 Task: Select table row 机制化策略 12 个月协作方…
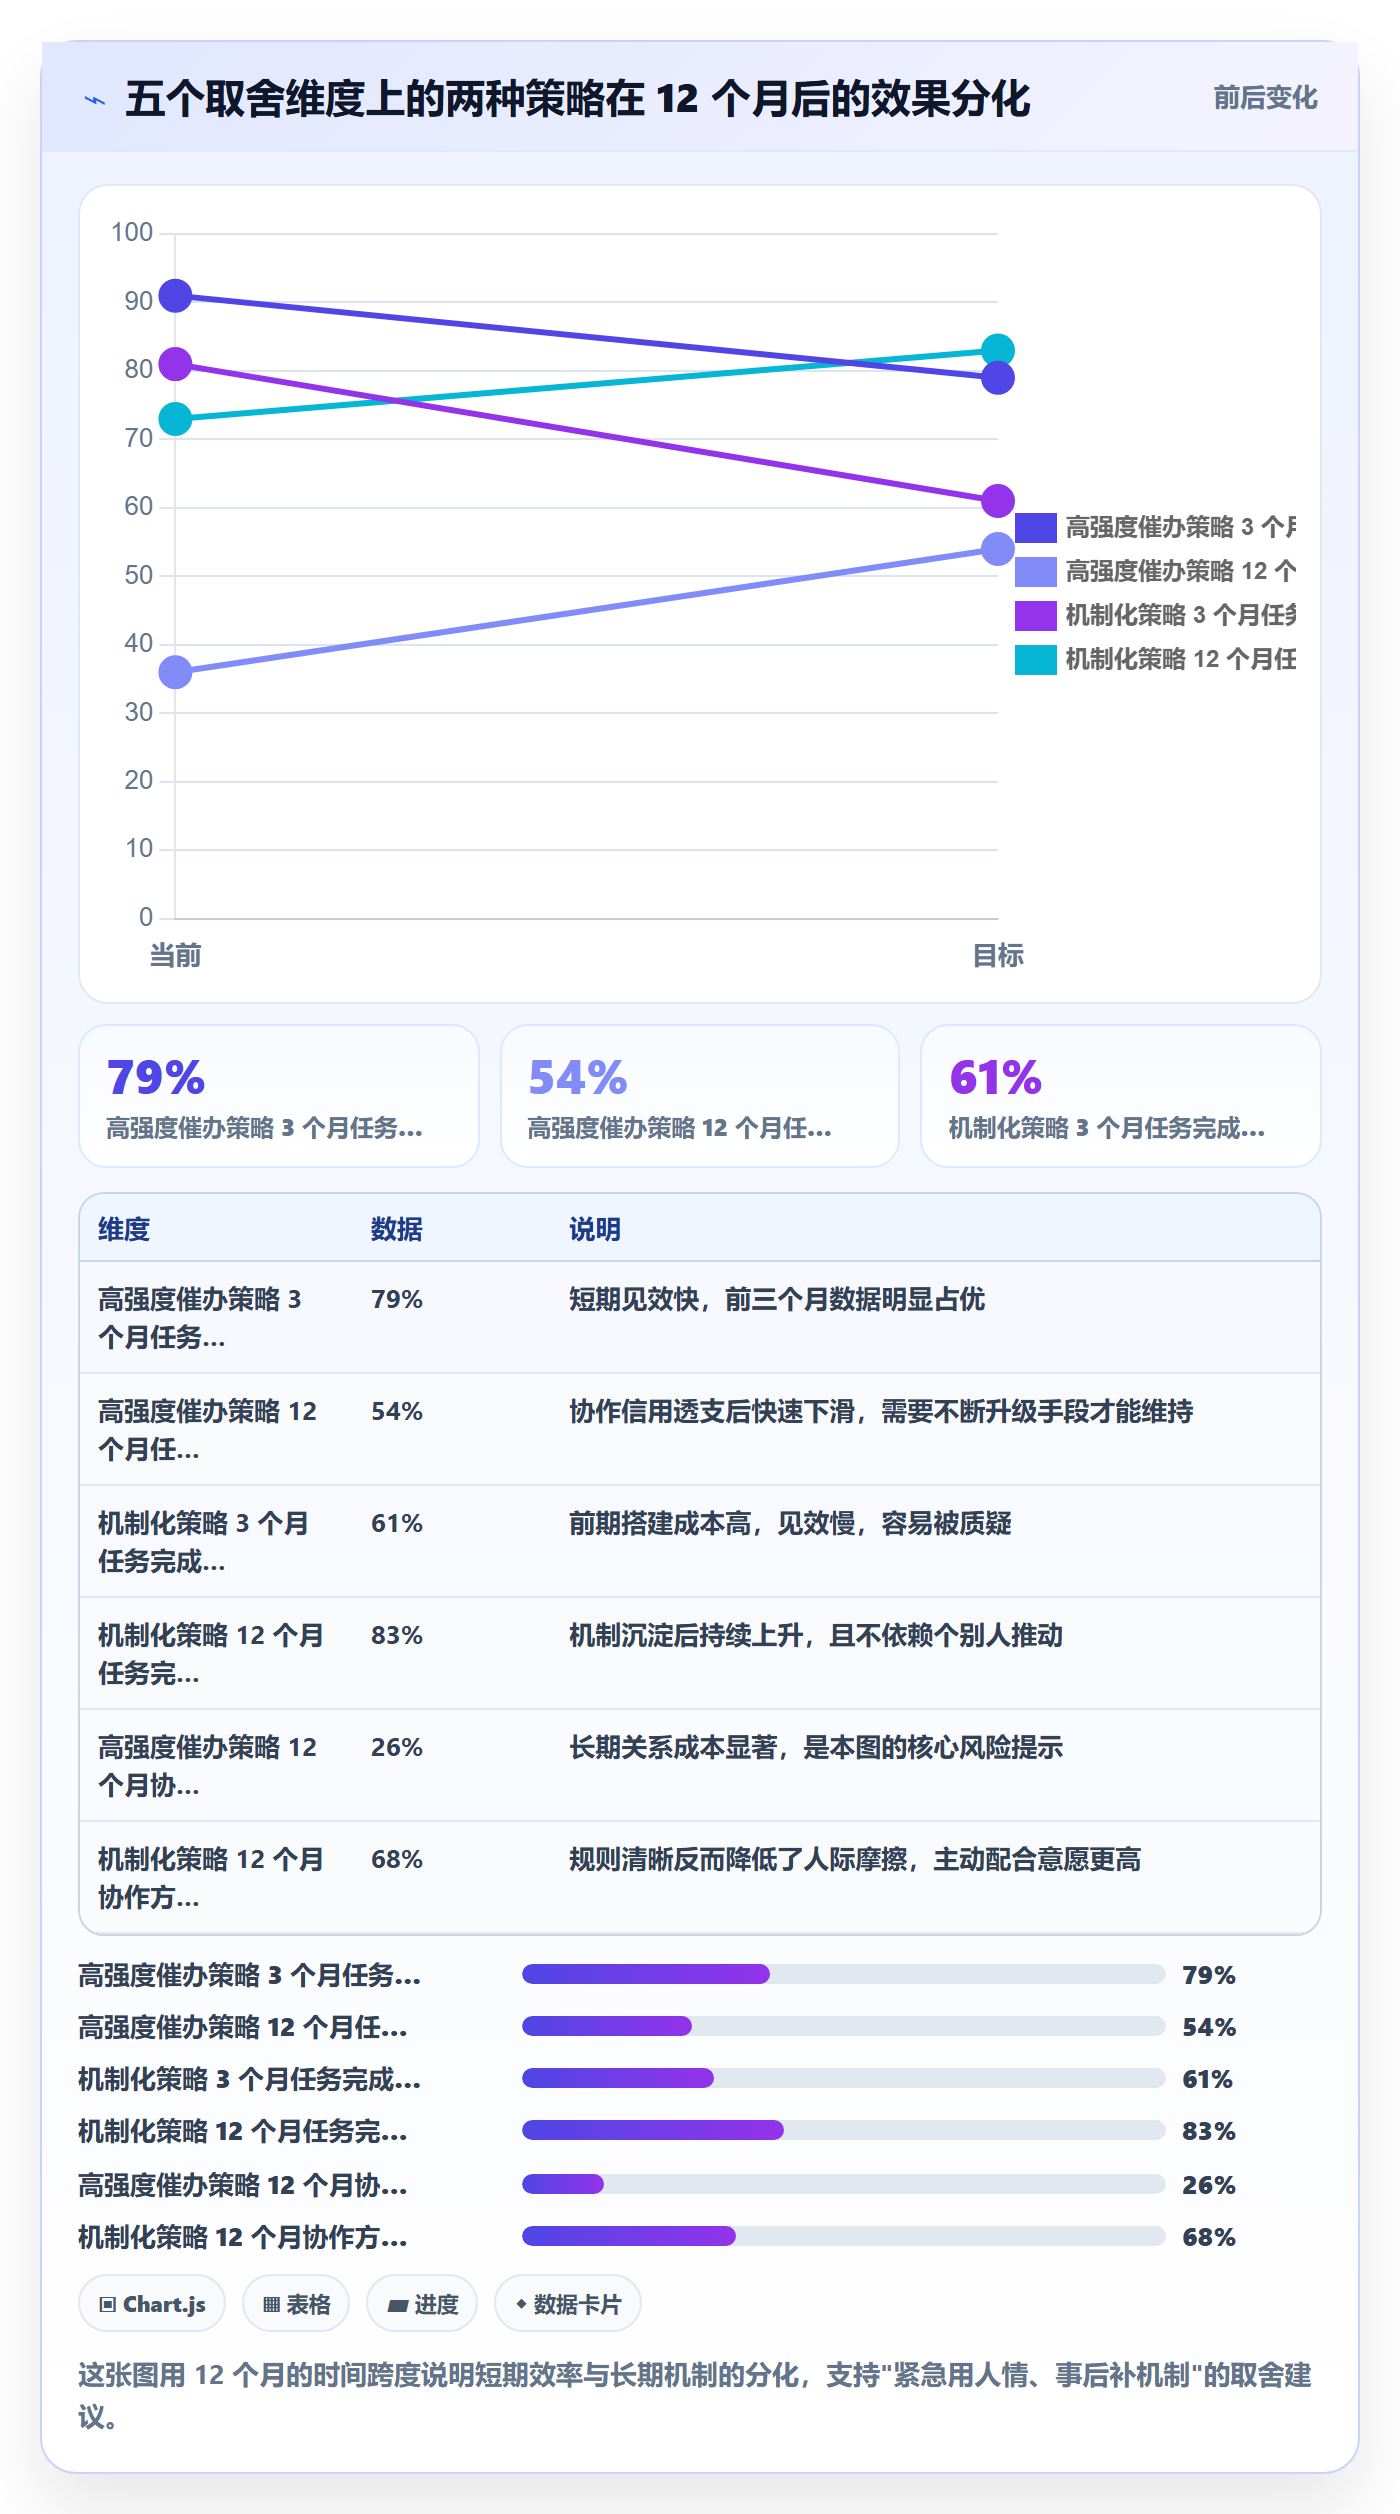700,1877
